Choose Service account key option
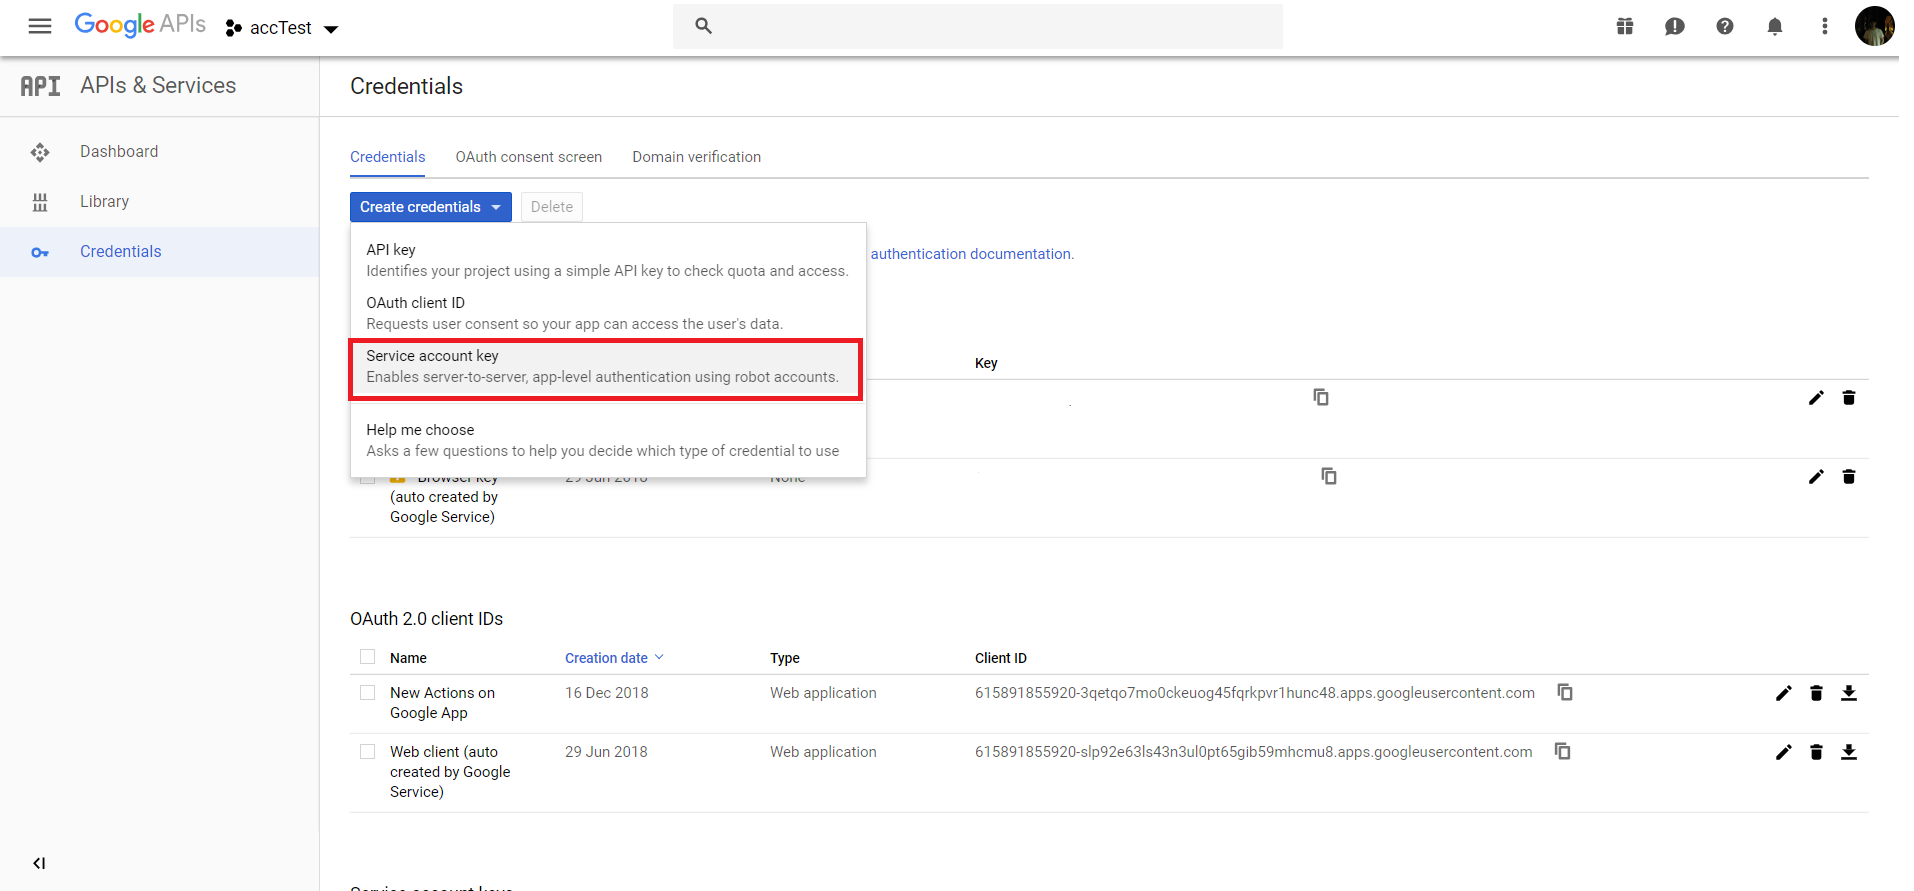Screen dimensions: 1914x891 tap(606, 367)
